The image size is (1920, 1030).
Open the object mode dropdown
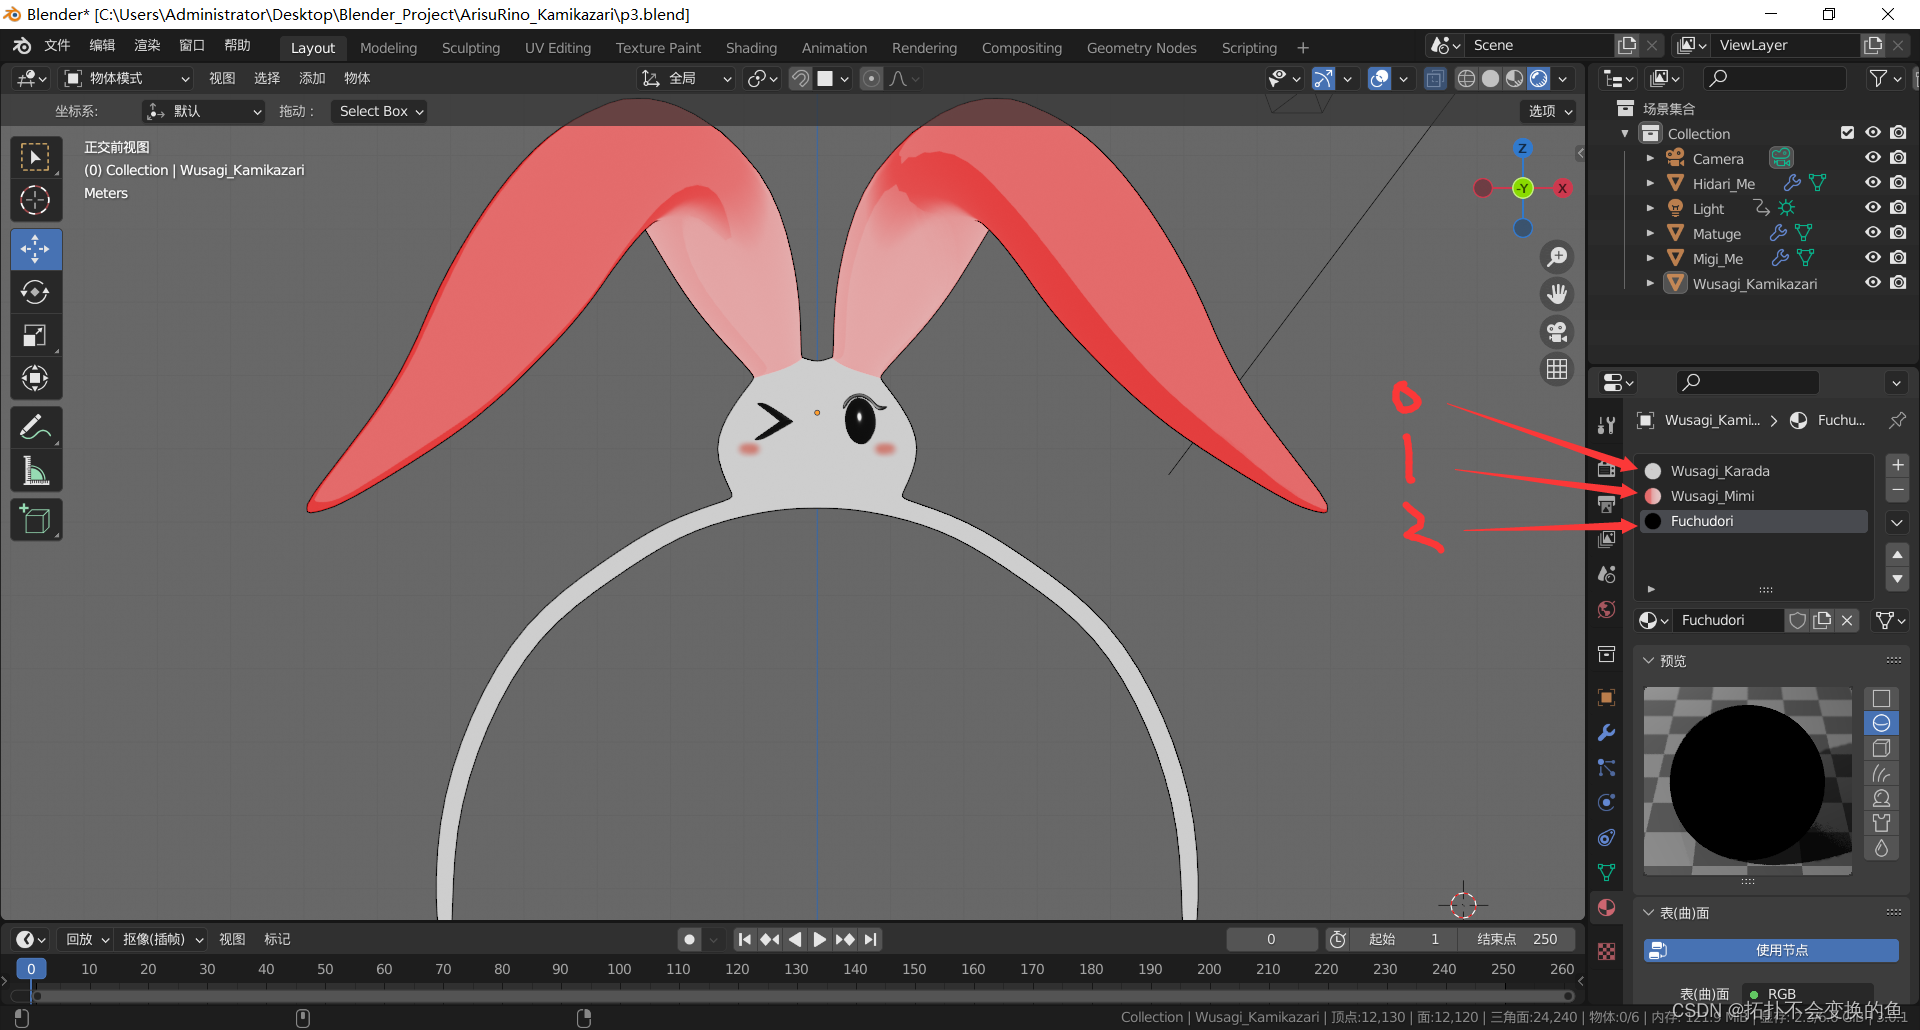pyautogui.click(x=127, y=78)
